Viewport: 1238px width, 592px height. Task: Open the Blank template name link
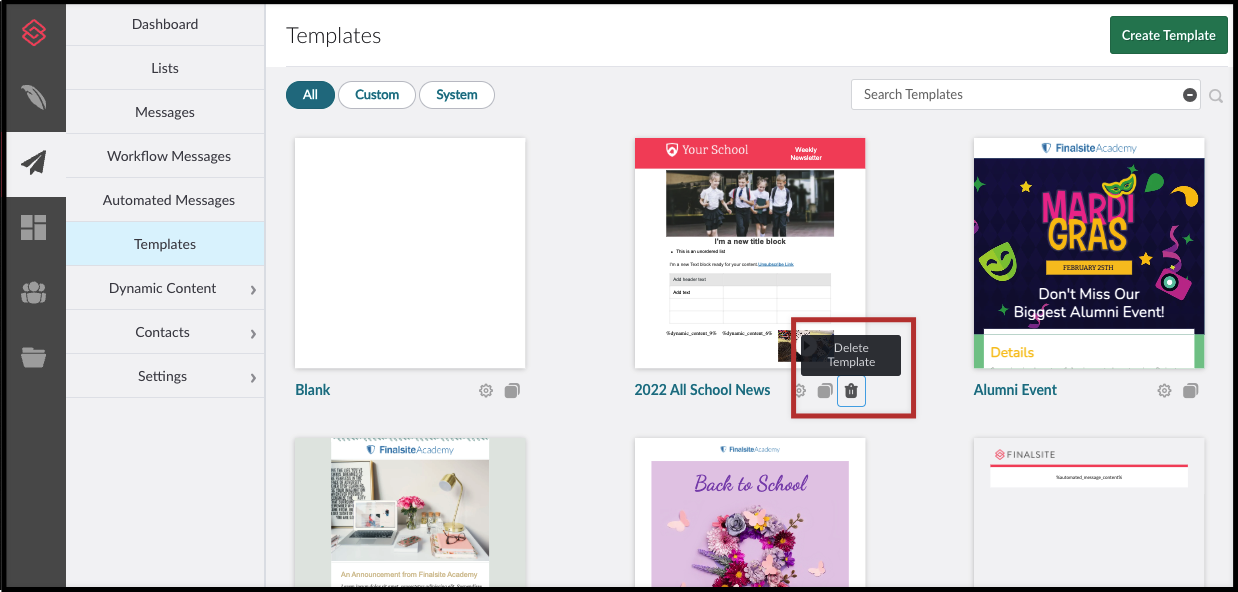point(313,390)
